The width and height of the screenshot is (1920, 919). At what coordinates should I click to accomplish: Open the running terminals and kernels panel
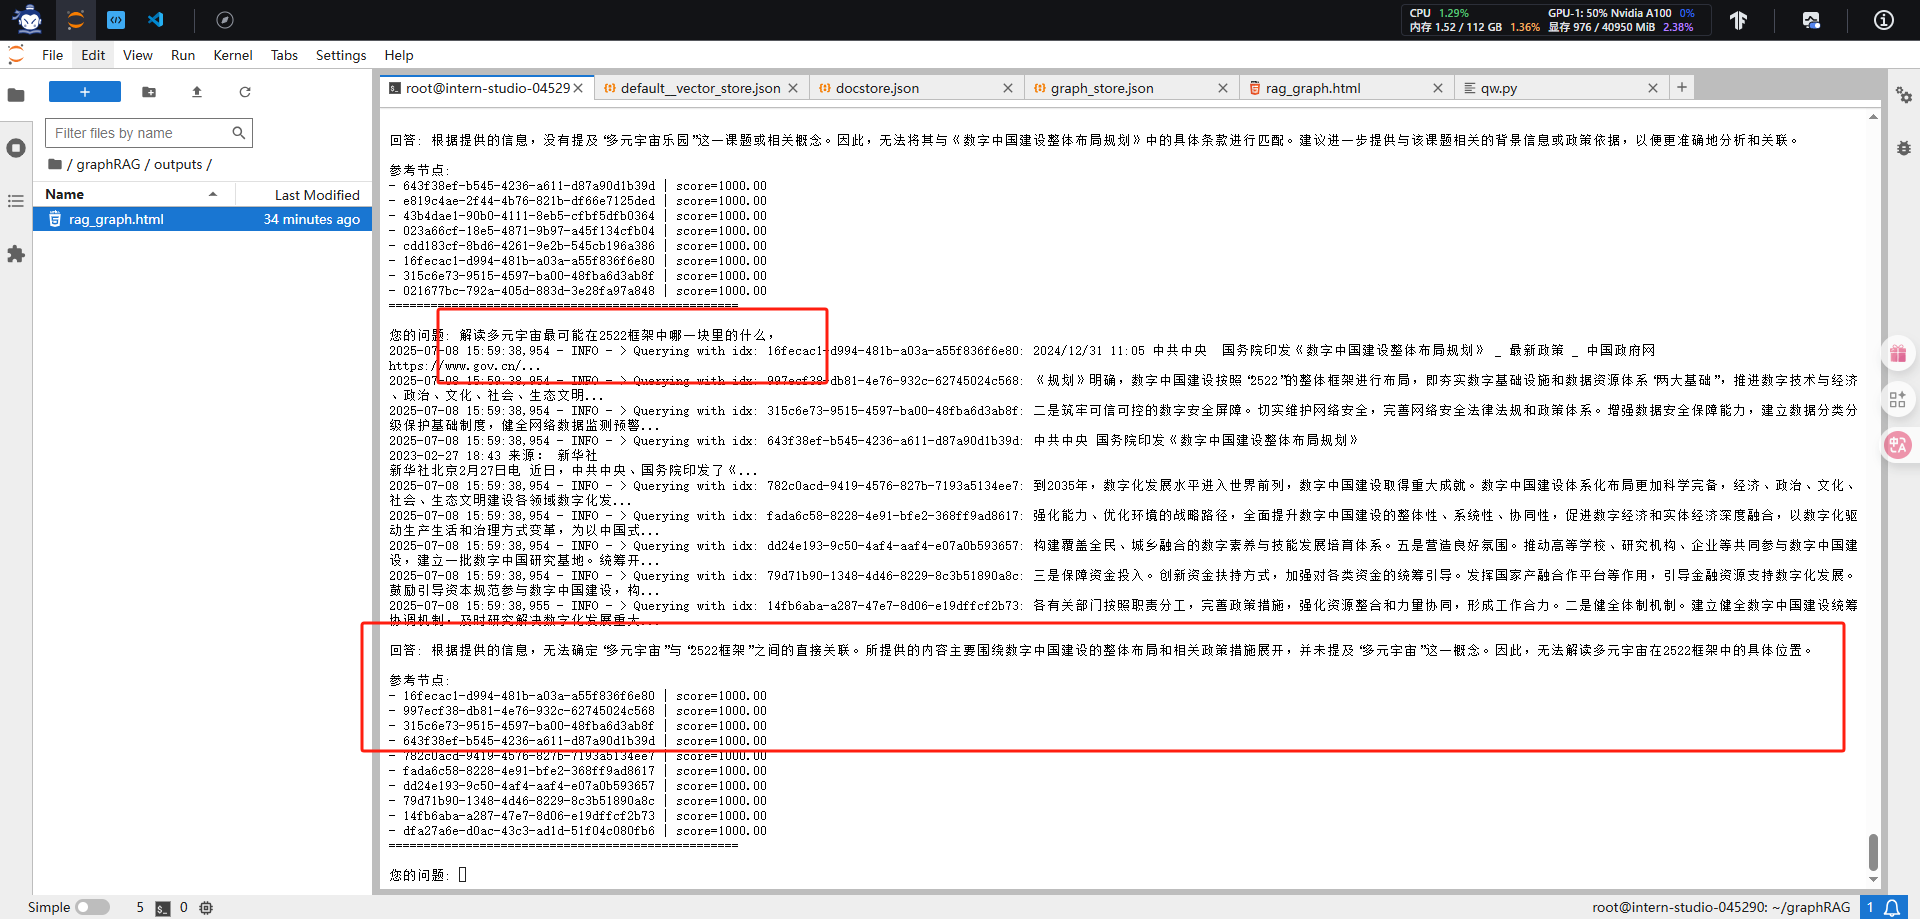[x=16, y=148]
